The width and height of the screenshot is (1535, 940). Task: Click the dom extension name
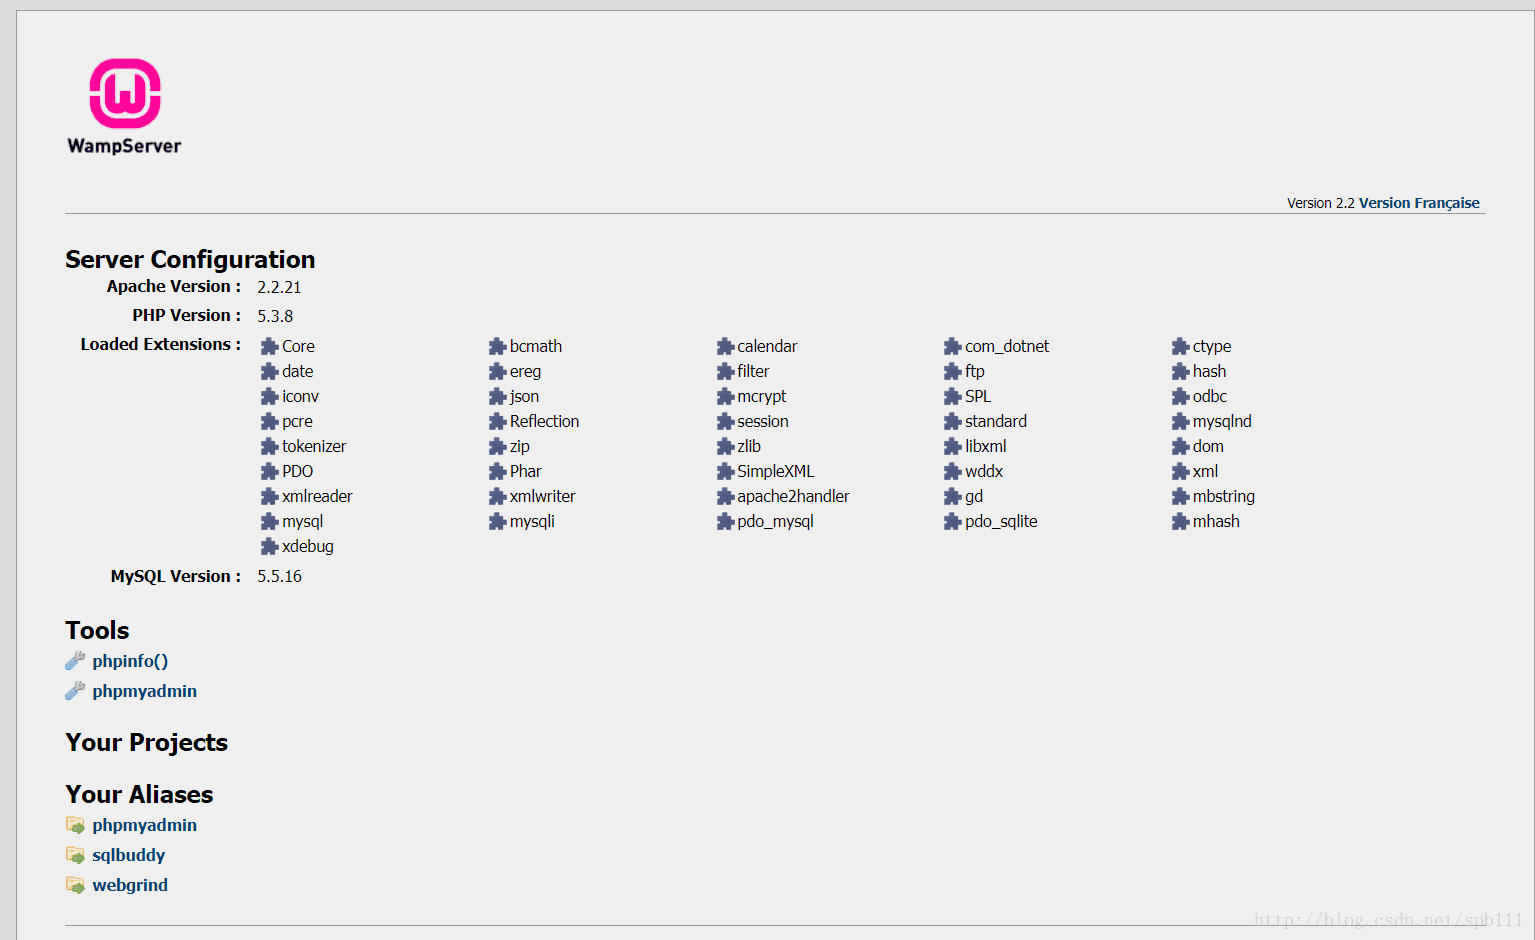[x=1207, y=446]
